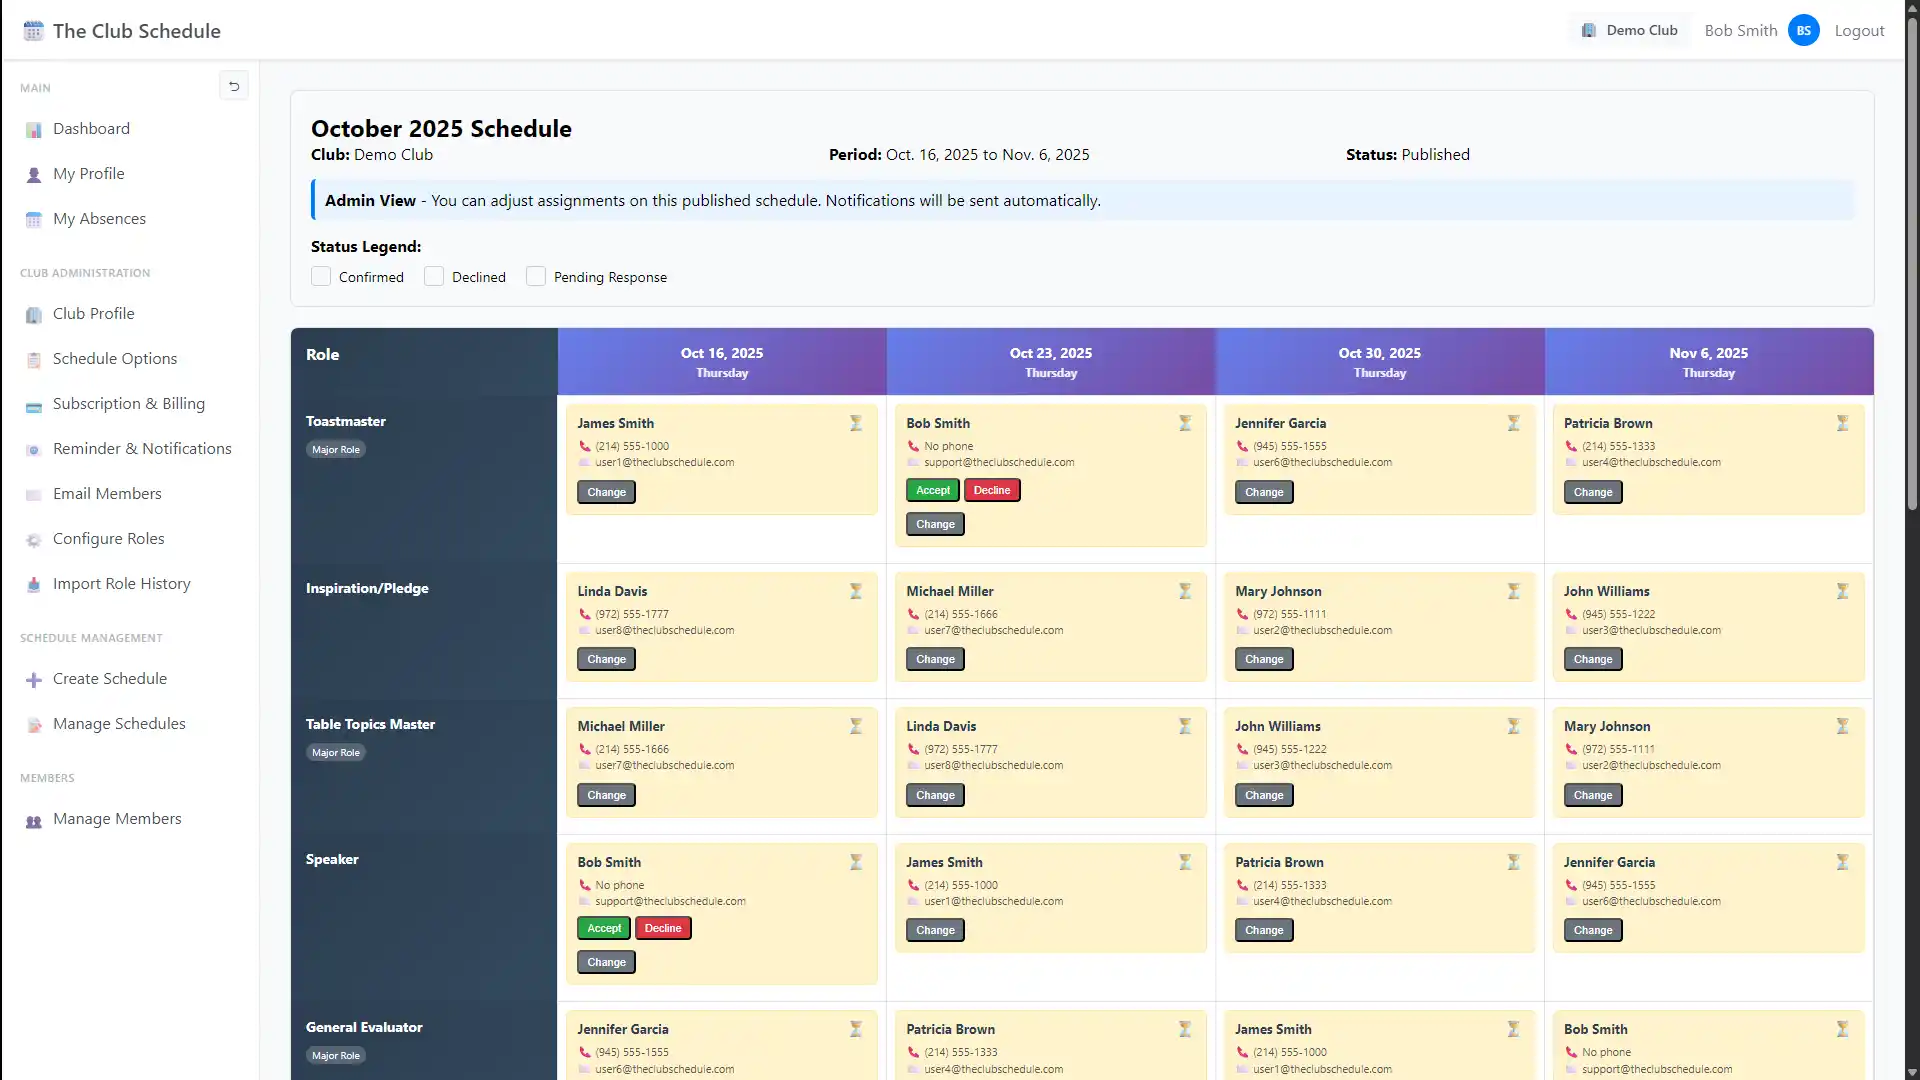1920x1080 pixels.
Task: Click the Club Profile building icon
Action: click(34, 315)
